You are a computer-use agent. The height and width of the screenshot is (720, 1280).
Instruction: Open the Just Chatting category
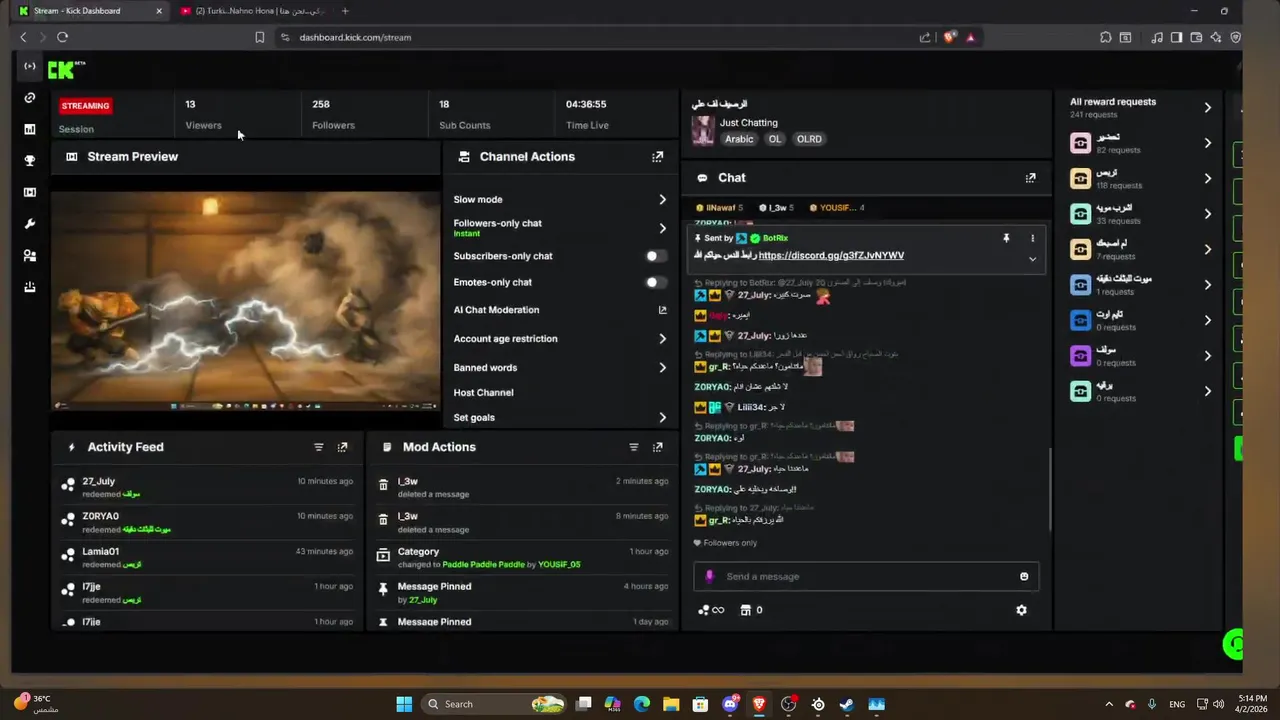748,123
